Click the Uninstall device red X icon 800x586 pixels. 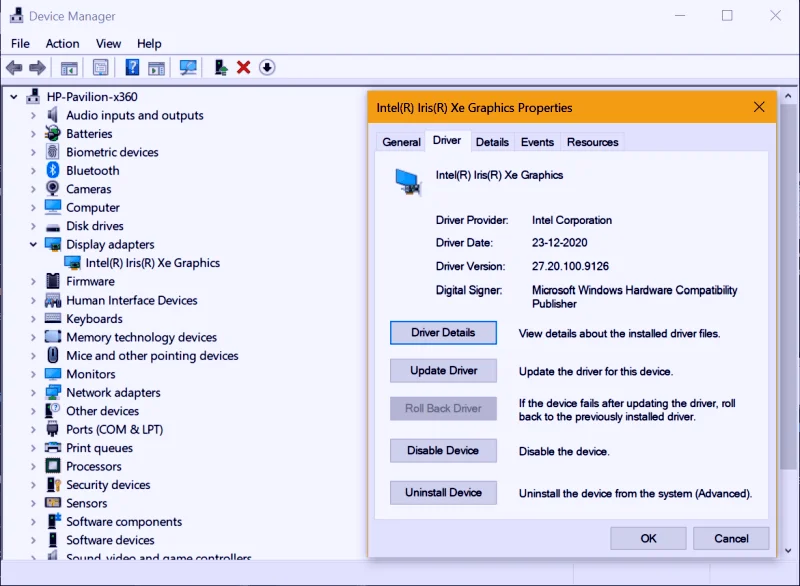coord(243,67)
